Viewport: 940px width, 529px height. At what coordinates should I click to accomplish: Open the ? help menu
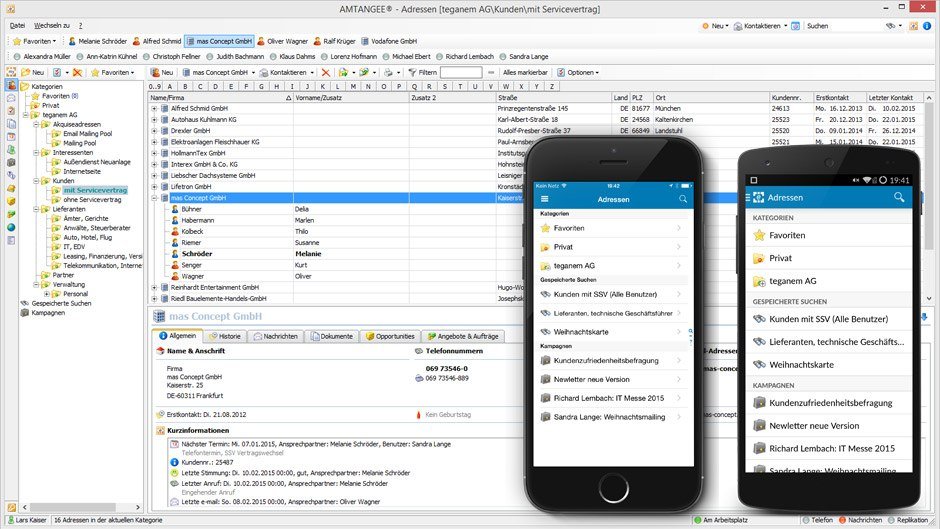[80, 25]
